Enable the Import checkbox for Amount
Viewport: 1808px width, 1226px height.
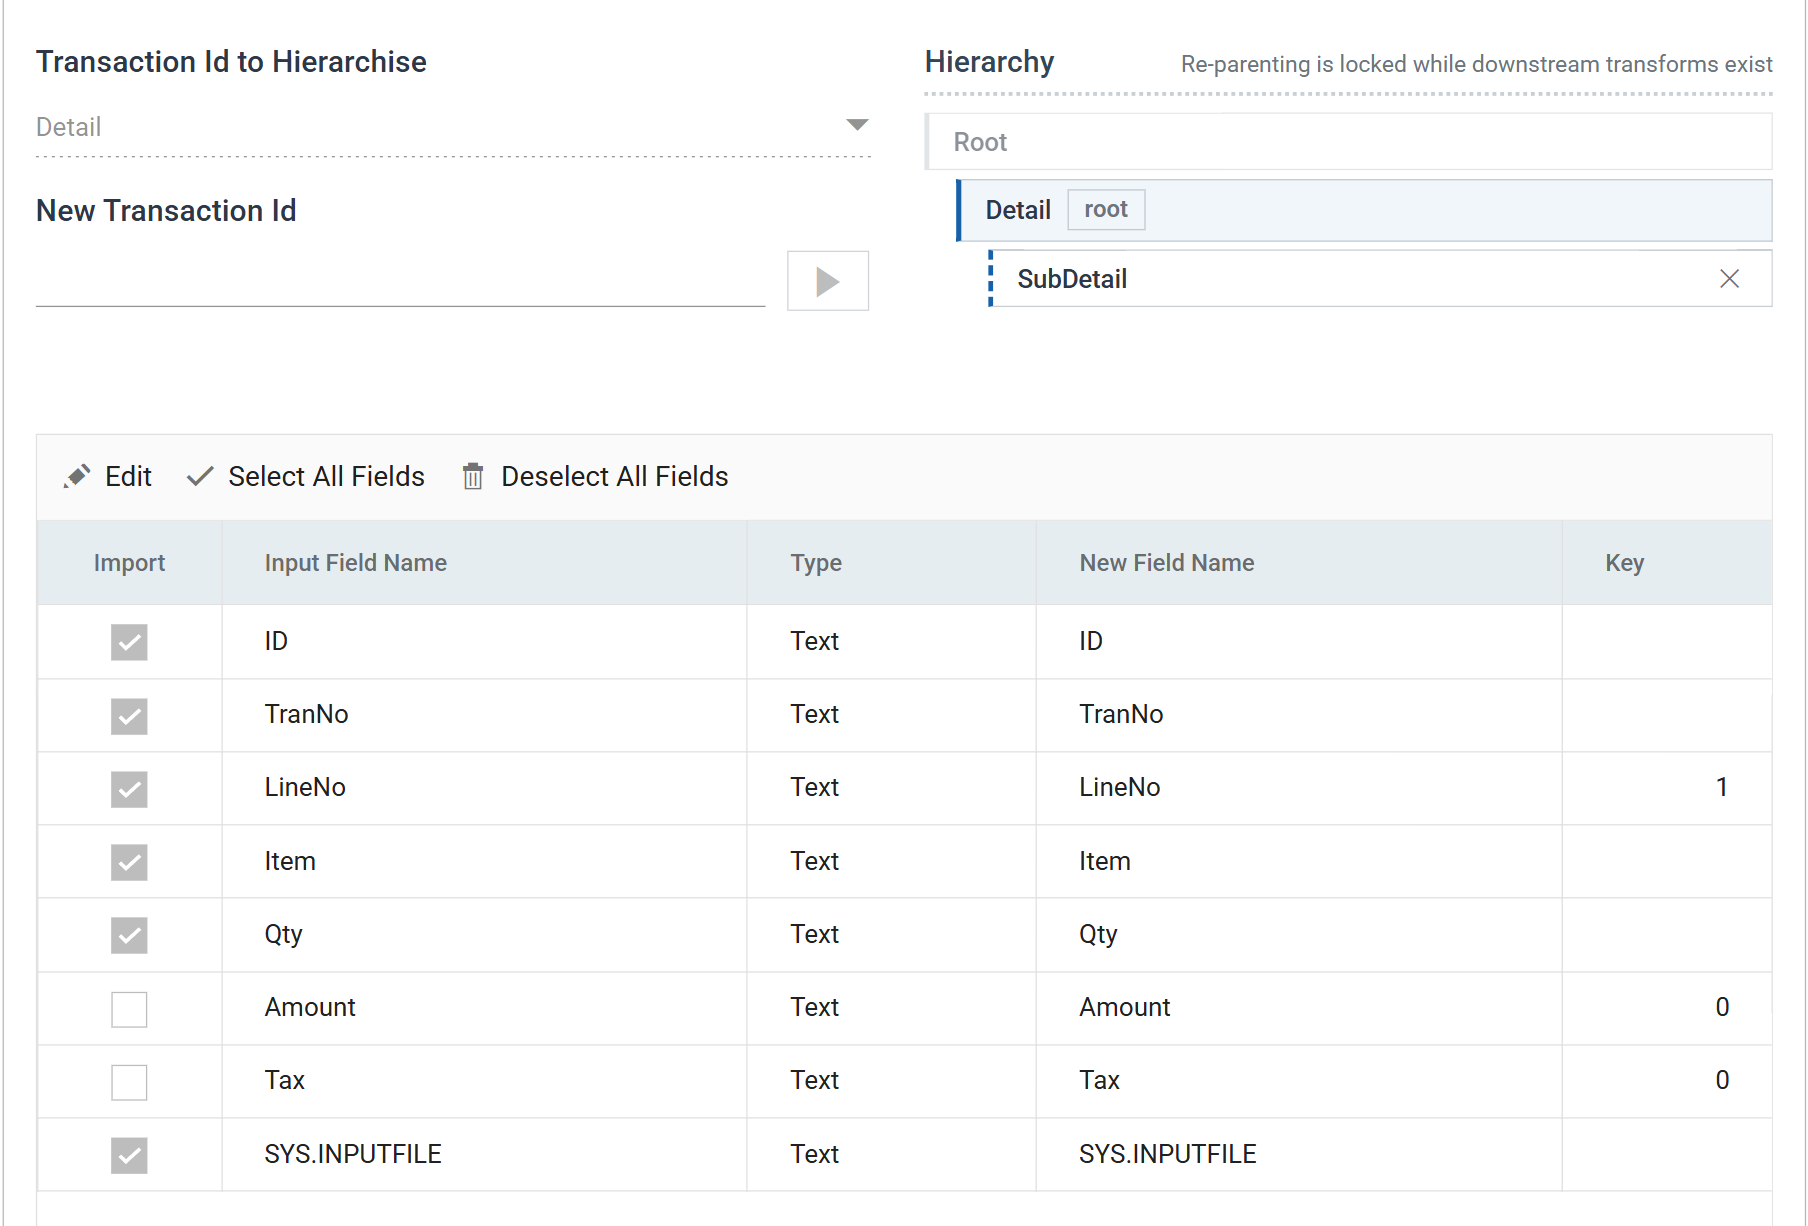pyautogui.click(x=129, y=1009)
